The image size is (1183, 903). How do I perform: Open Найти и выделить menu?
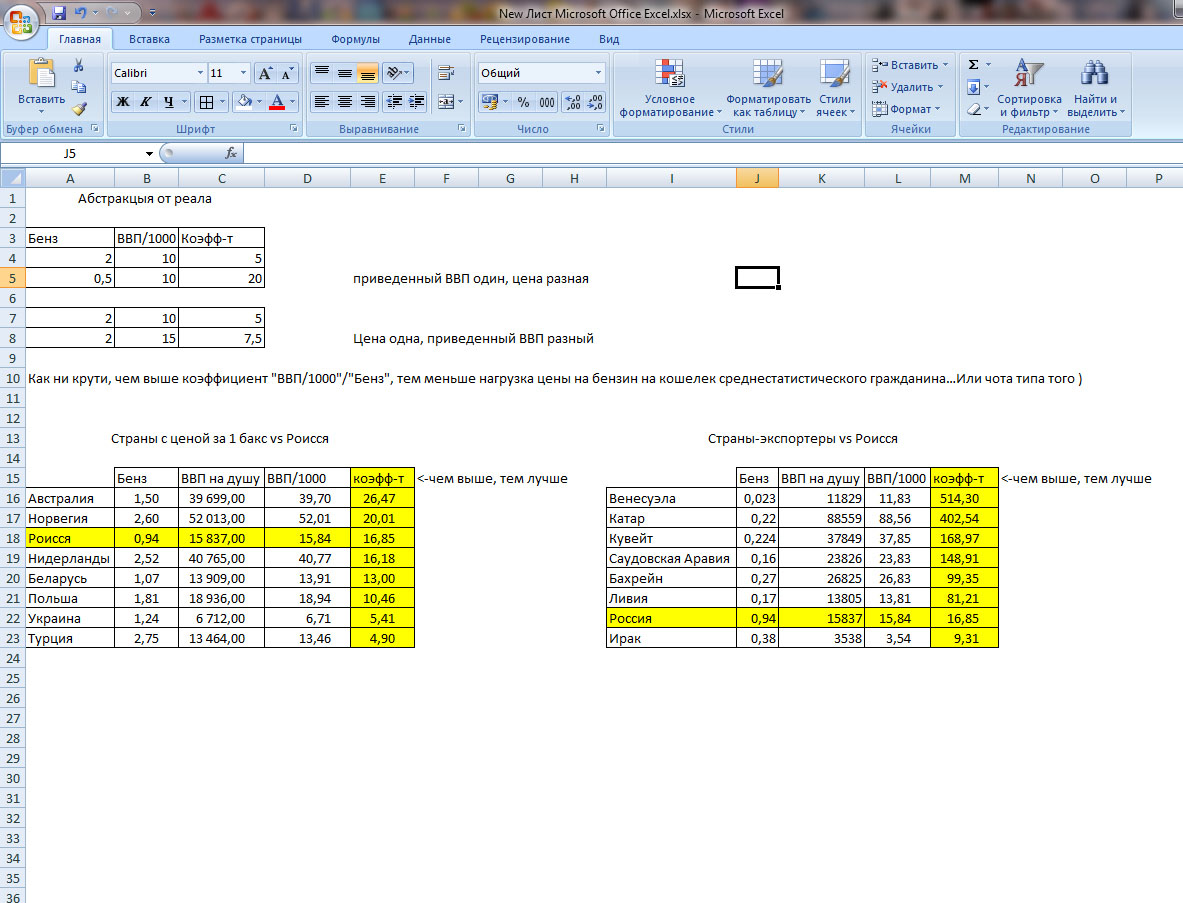coord(1095,88)
